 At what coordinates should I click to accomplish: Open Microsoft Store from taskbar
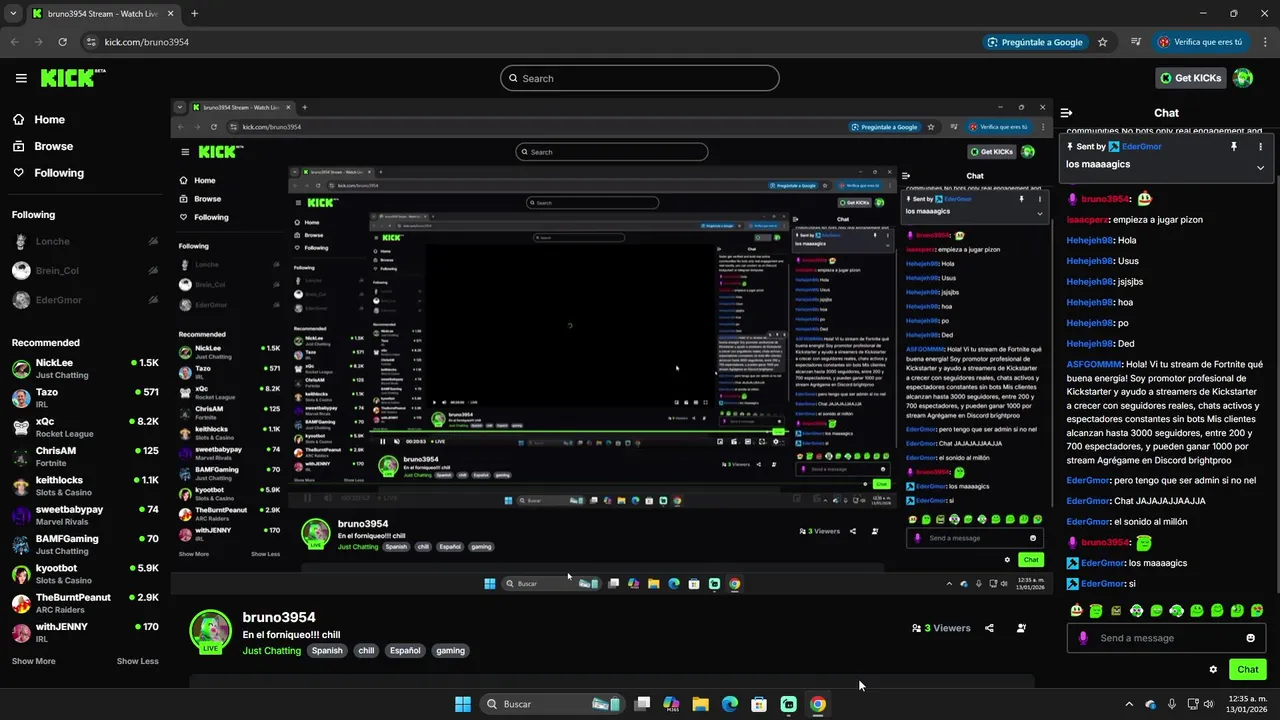(x=759, y=704)
